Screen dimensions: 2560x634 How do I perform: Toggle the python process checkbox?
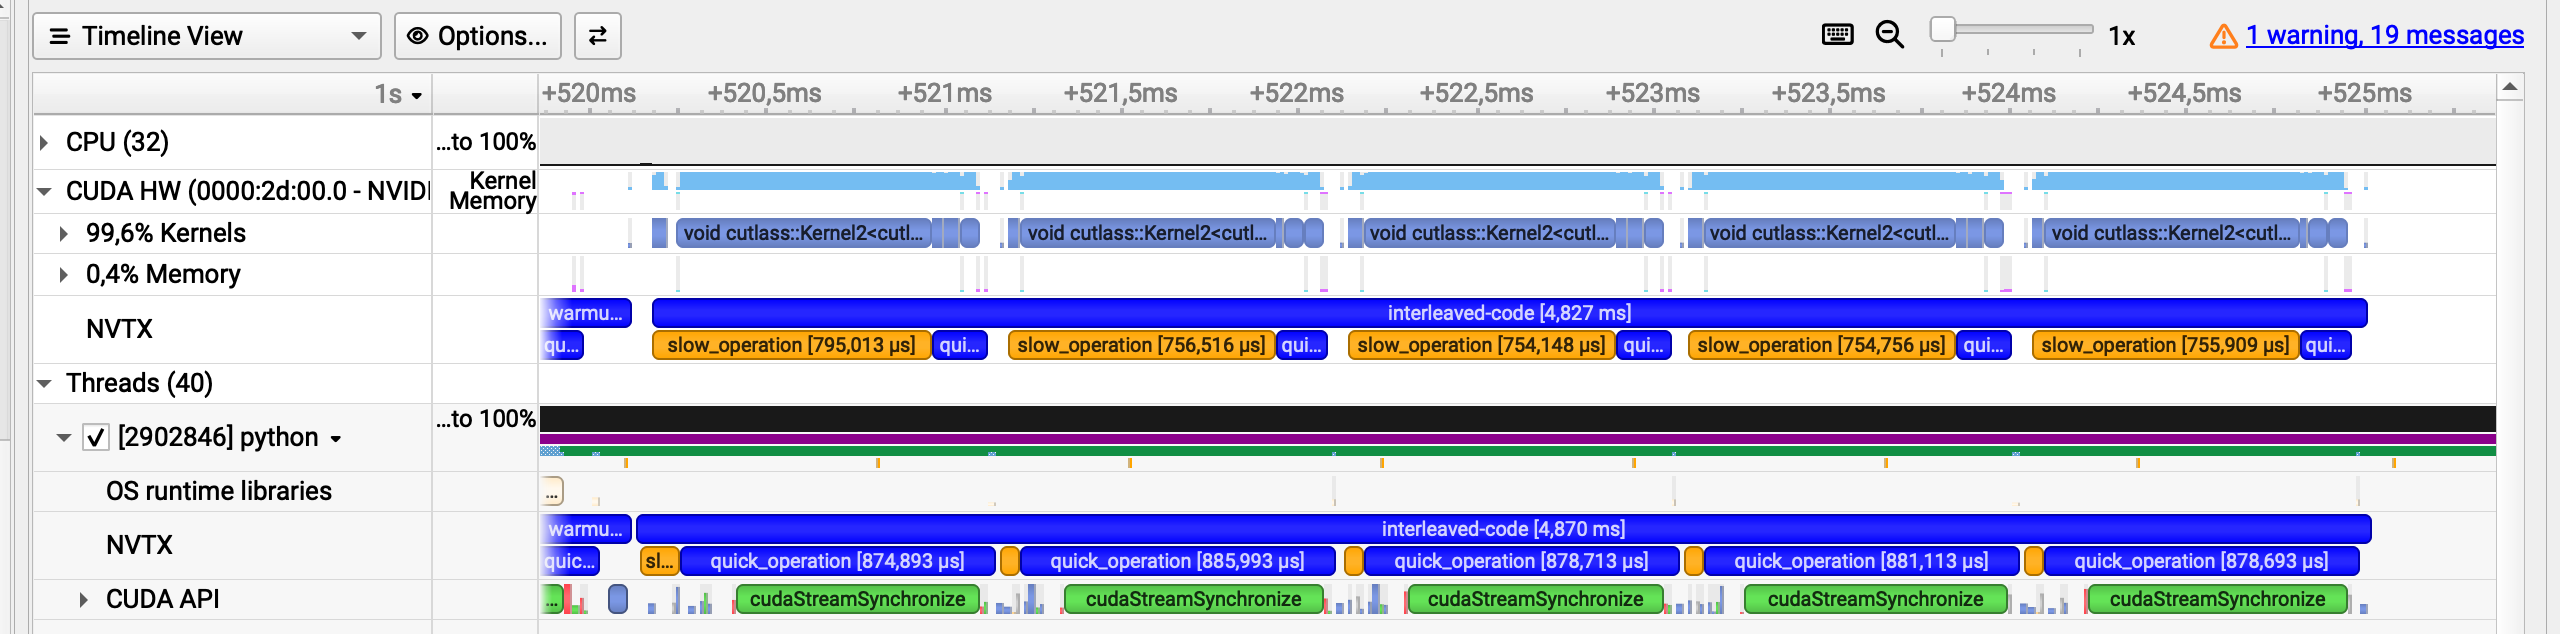click(x=96, y=438)
